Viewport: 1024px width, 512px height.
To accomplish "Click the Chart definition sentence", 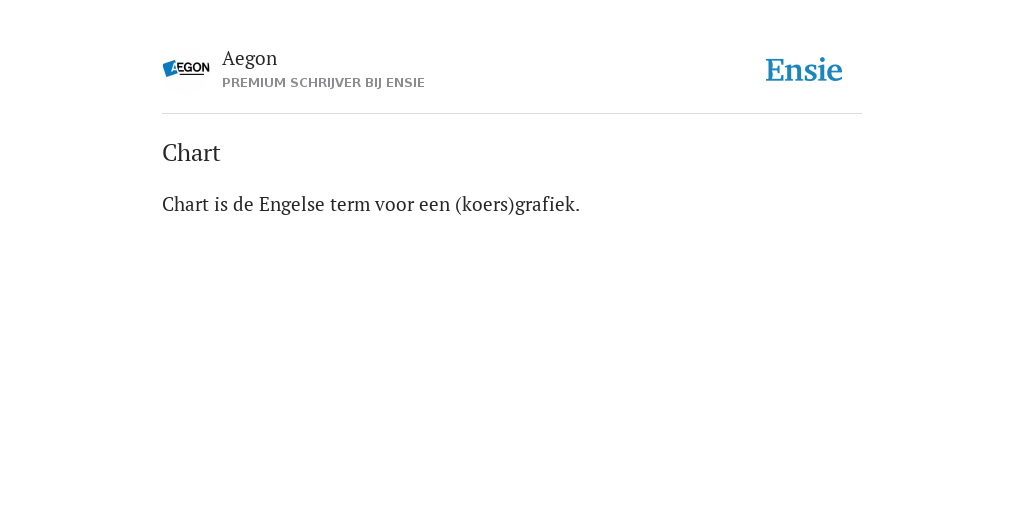I will [371, 204].
